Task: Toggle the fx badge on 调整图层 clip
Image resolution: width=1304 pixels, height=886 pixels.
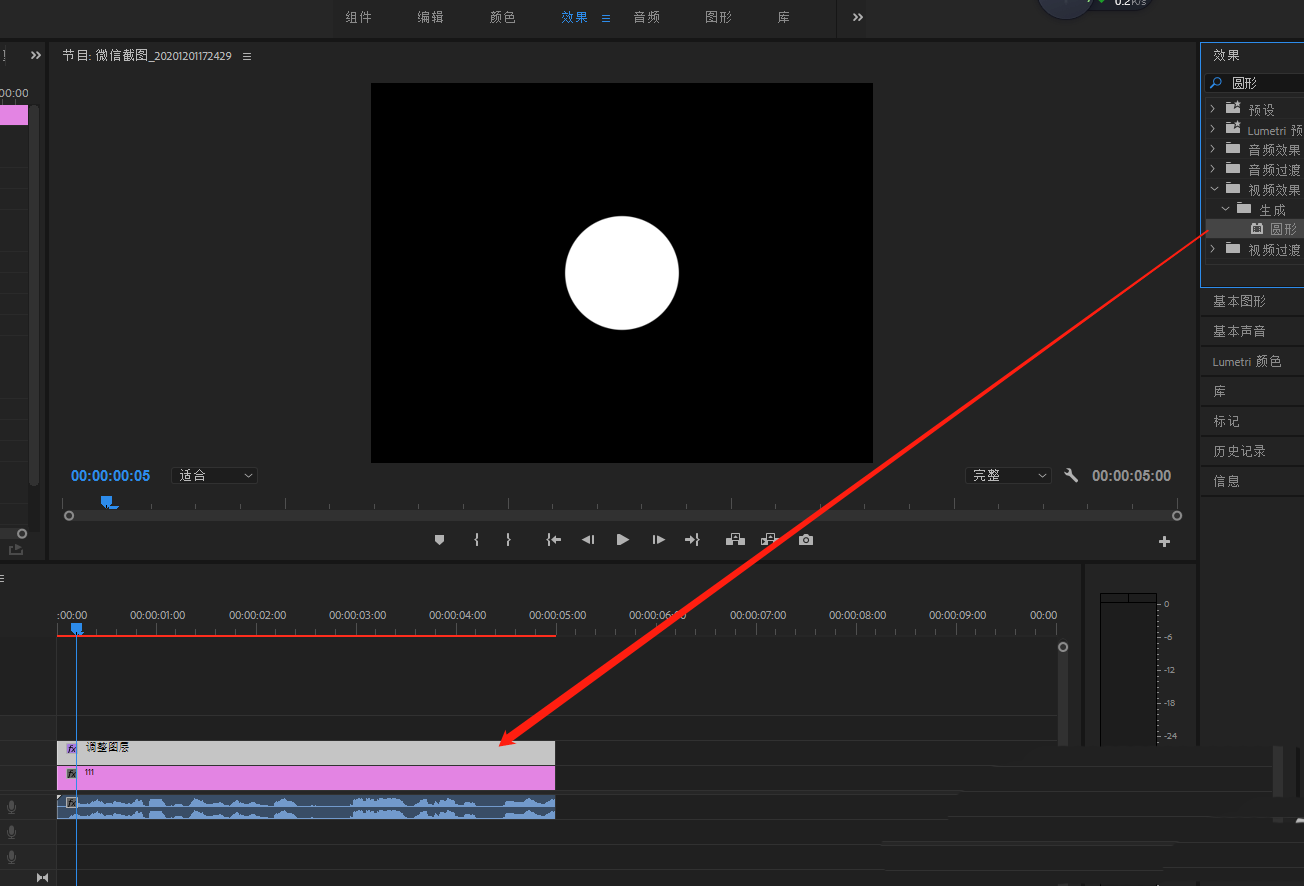Action: (x=71, y=748)
